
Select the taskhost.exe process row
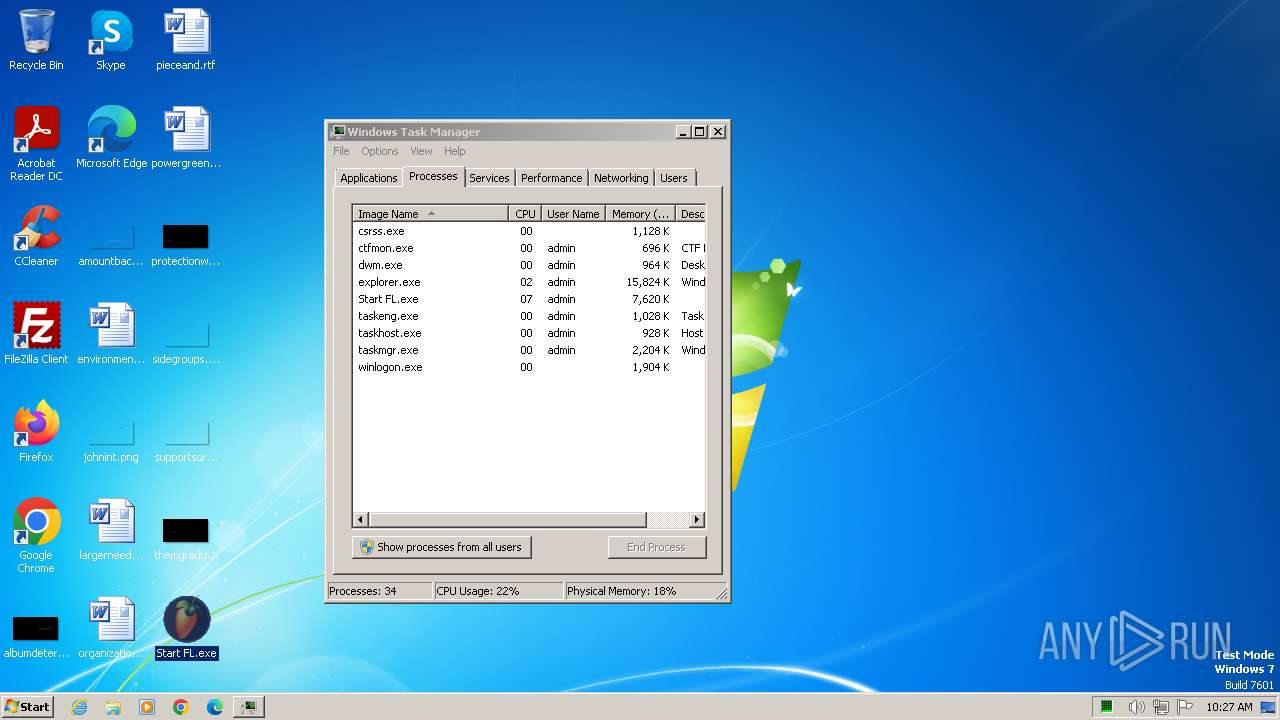coord(529,333)
